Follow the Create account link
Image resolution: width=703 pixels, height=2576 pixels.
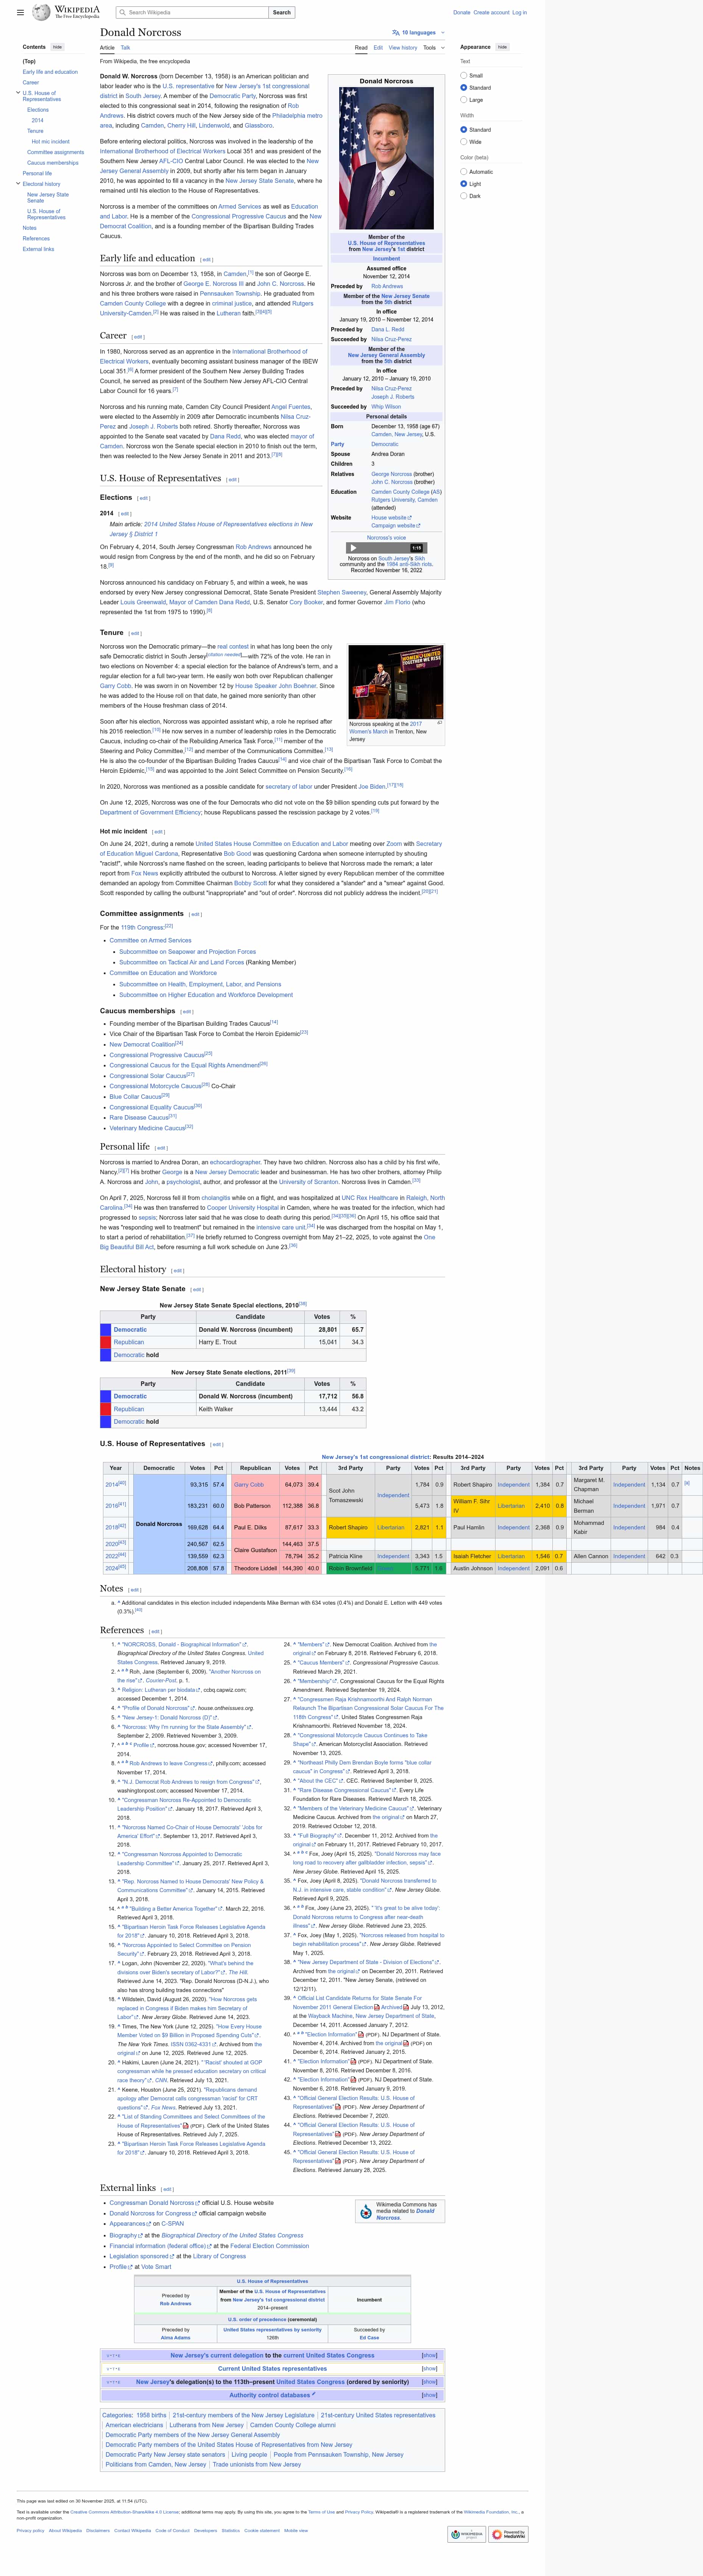click(491, 13)
